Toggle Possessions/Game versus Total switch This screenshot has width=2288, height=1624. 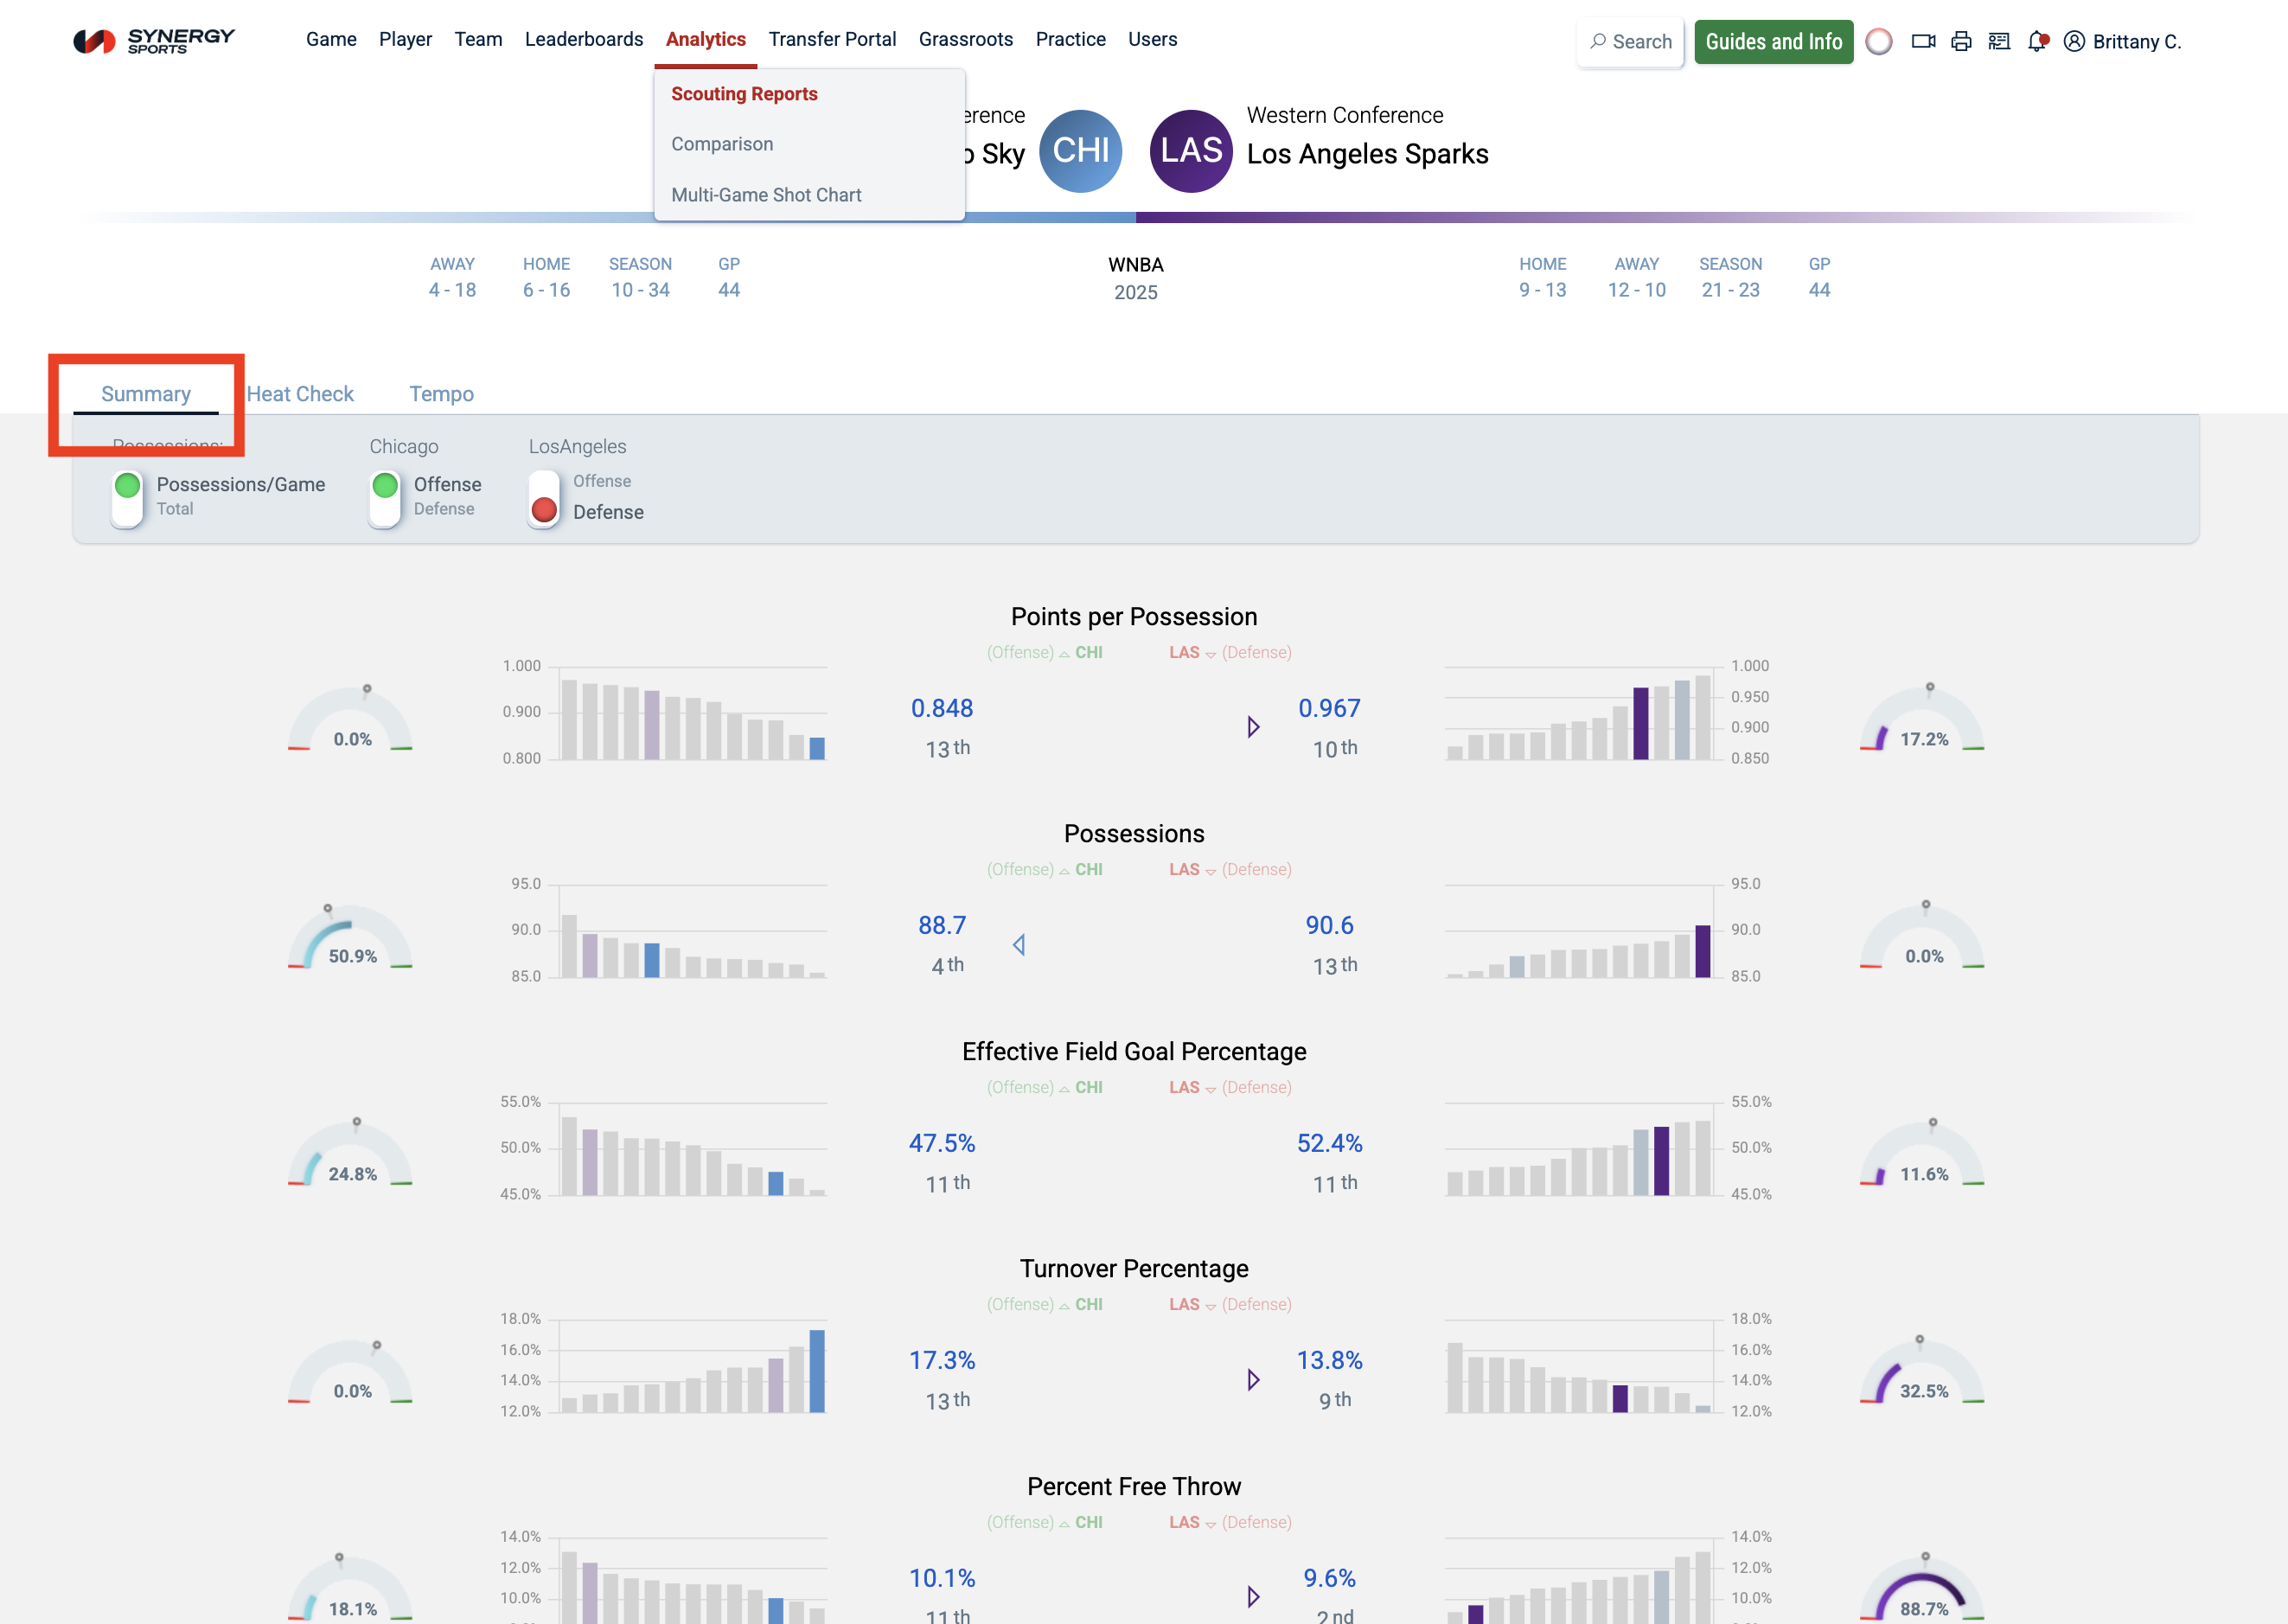127,498
